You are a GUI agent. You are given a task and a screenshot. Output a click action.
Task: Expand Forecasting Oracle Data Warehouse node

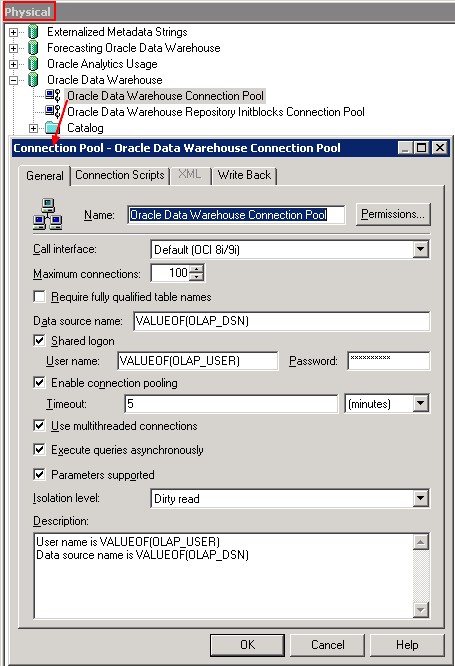(14, 48)
